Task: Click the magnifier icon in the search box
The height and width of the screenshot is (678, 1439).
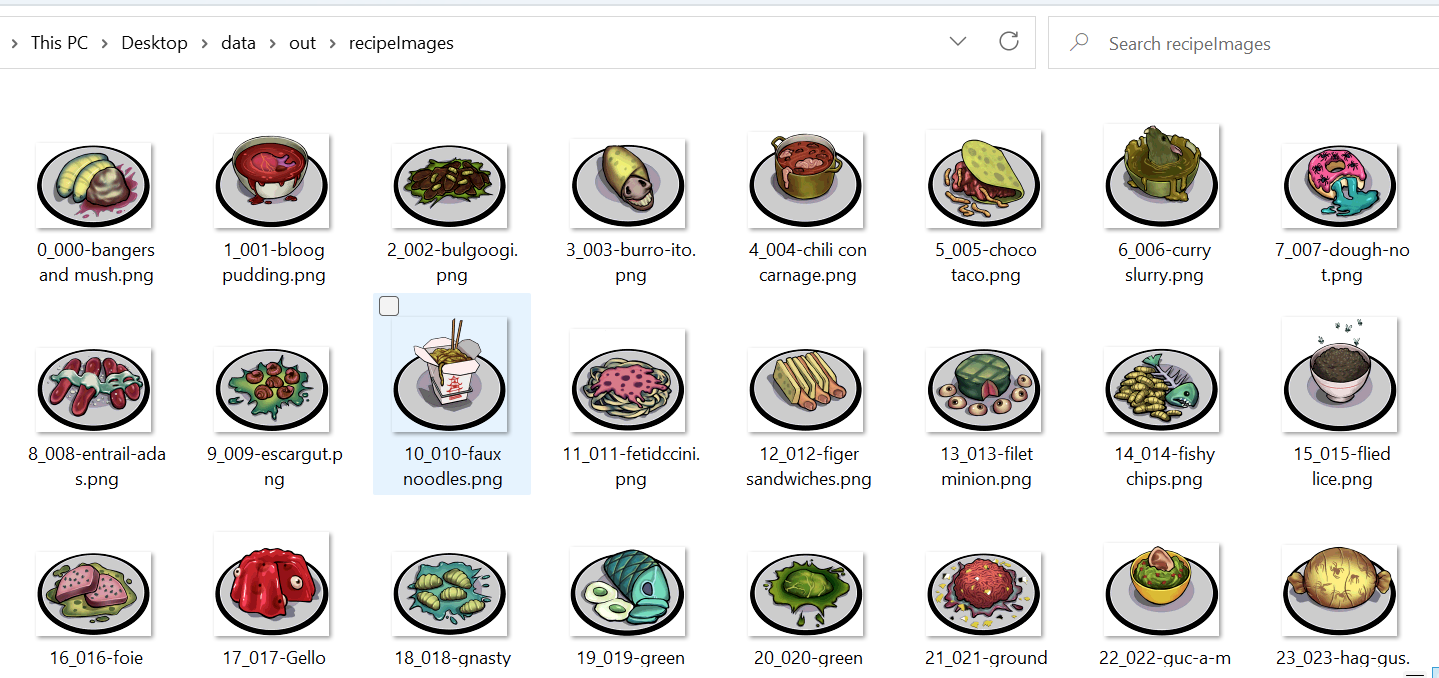Action: coord(1077,42)
